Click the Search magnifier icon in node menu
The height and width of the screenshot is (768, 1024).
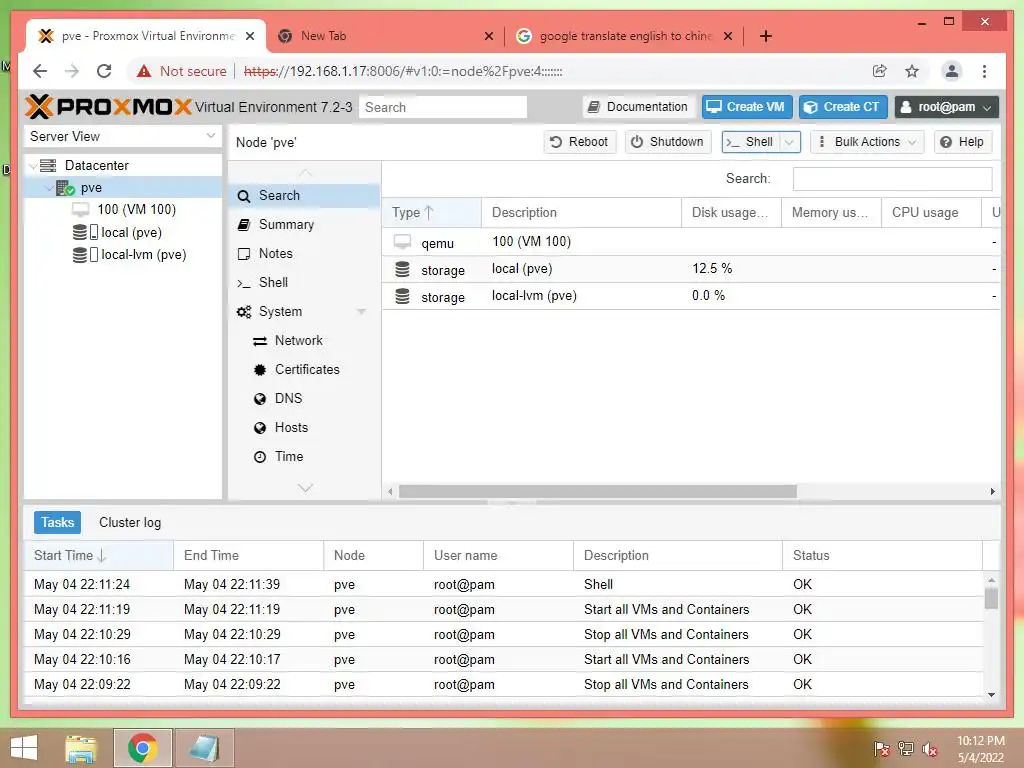coord(244,196)
